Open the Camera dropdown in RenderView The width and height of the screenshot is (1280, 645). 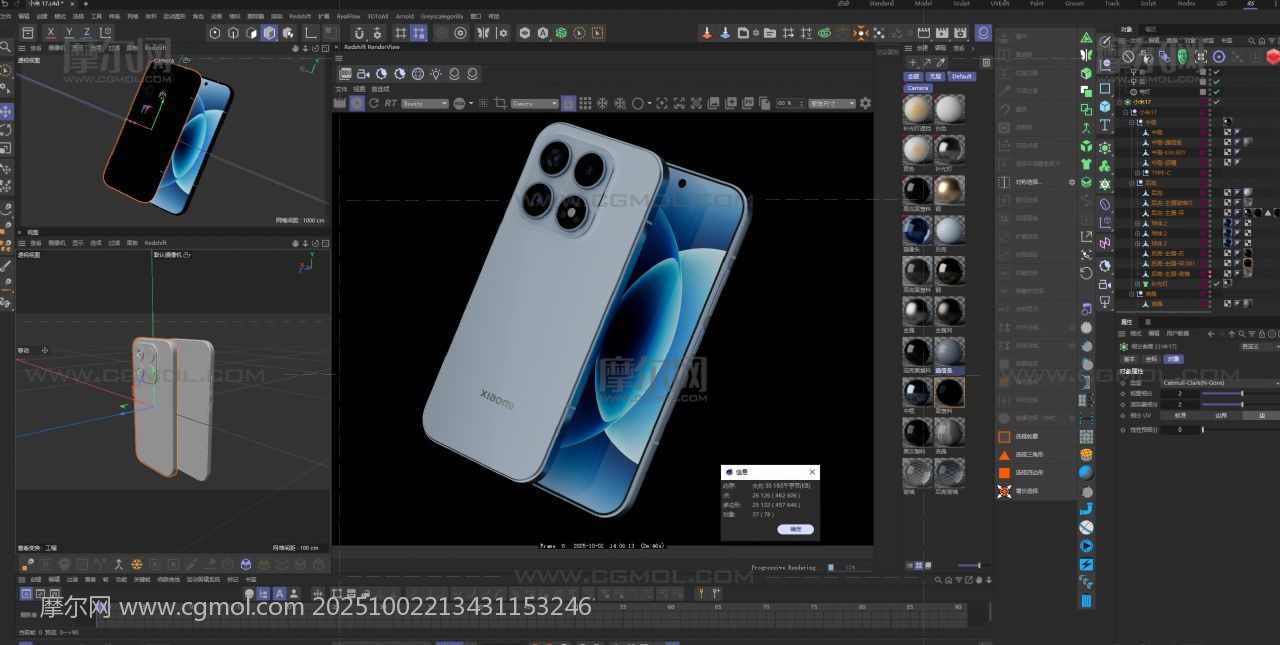point(534,103)
